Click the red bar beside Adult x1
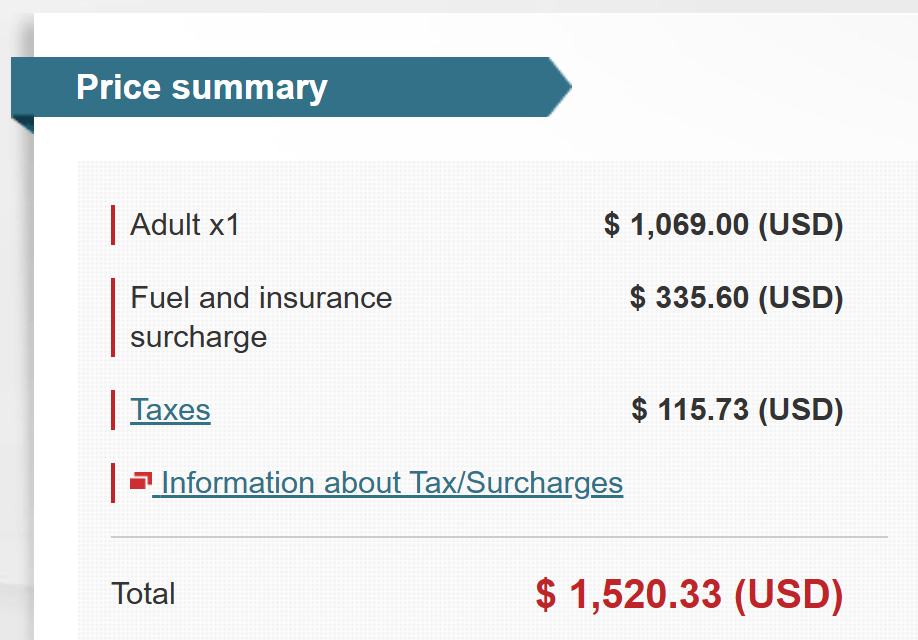The height and width of the screenshot is (640, 918). [113, 225]
